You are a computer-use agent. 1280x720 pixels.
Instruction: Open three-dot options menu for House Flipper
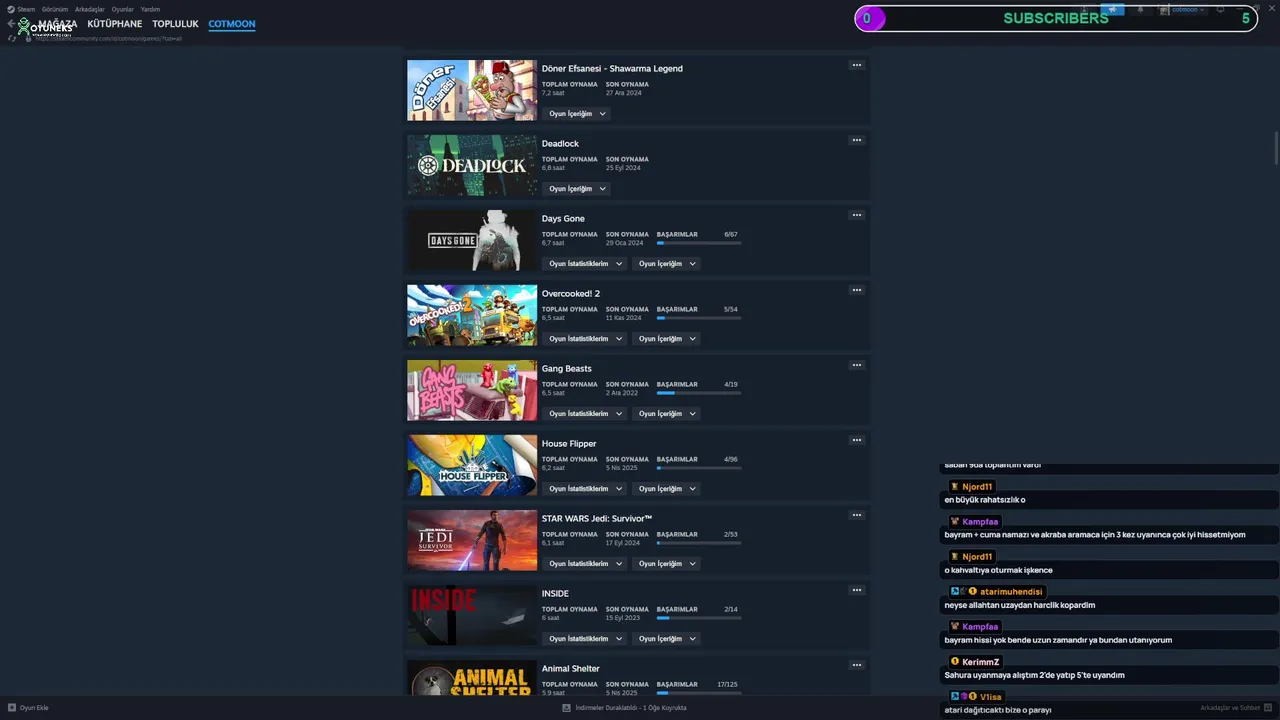click(x=856, y=440)
